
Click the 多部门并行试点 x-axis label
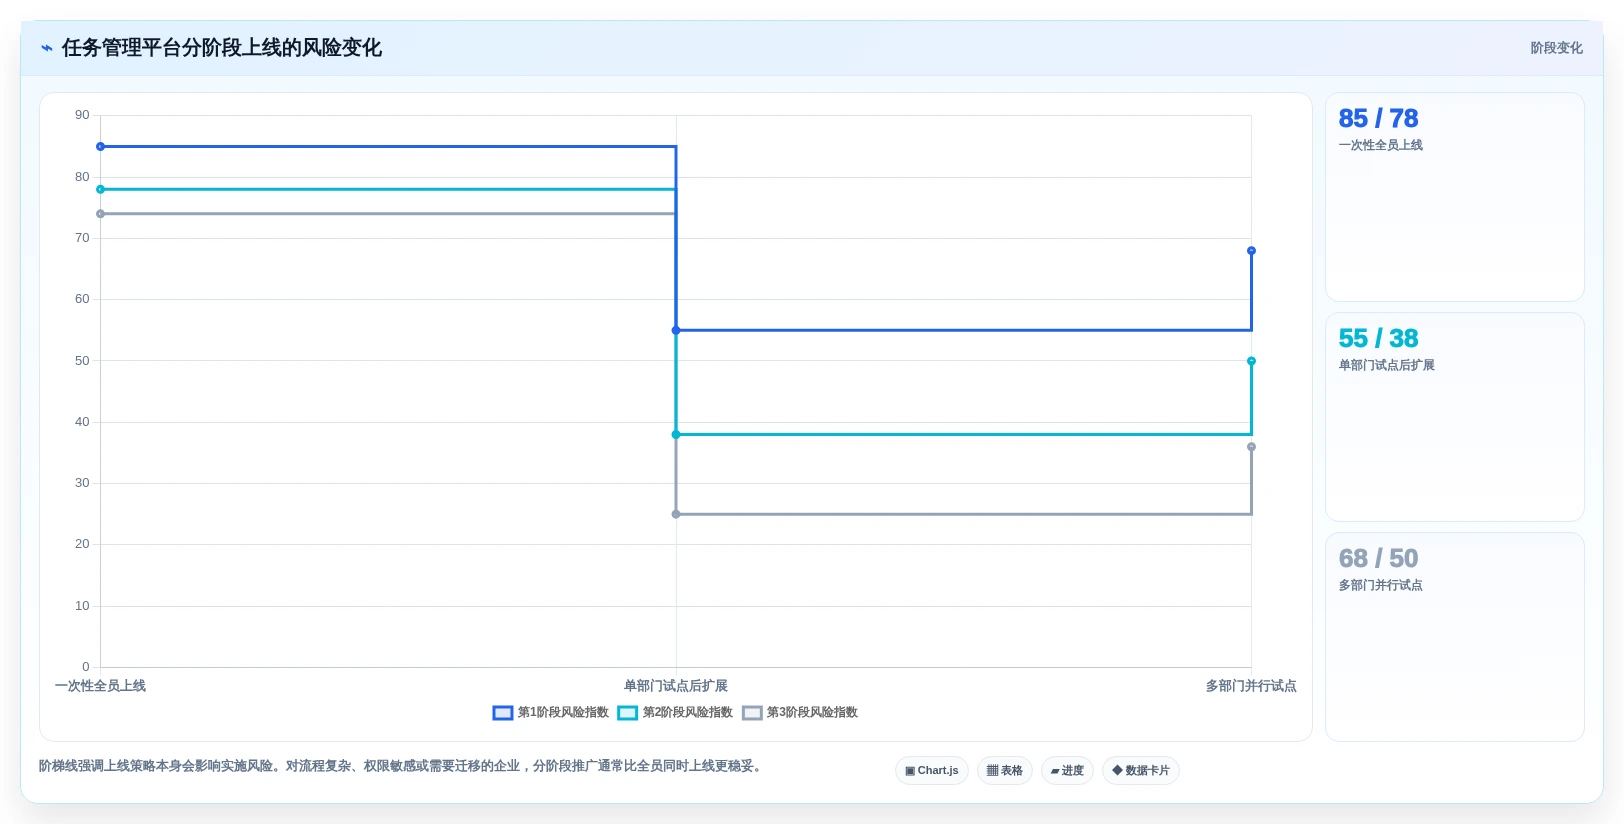[1251, 686]
